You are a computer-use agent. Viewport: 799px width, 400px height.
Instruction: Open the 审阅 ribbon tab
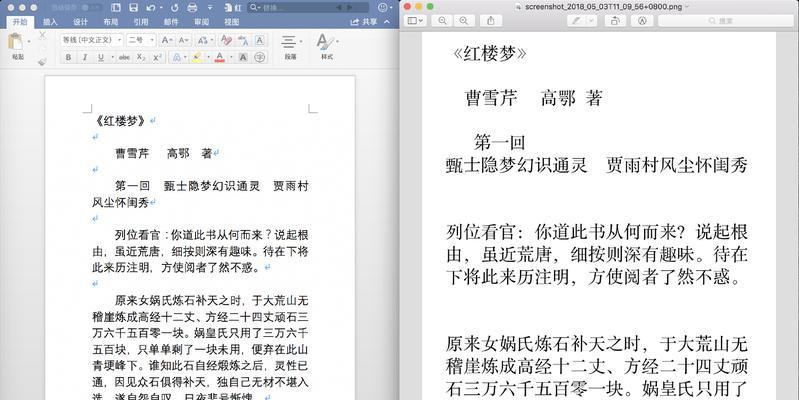click(201, 22)
